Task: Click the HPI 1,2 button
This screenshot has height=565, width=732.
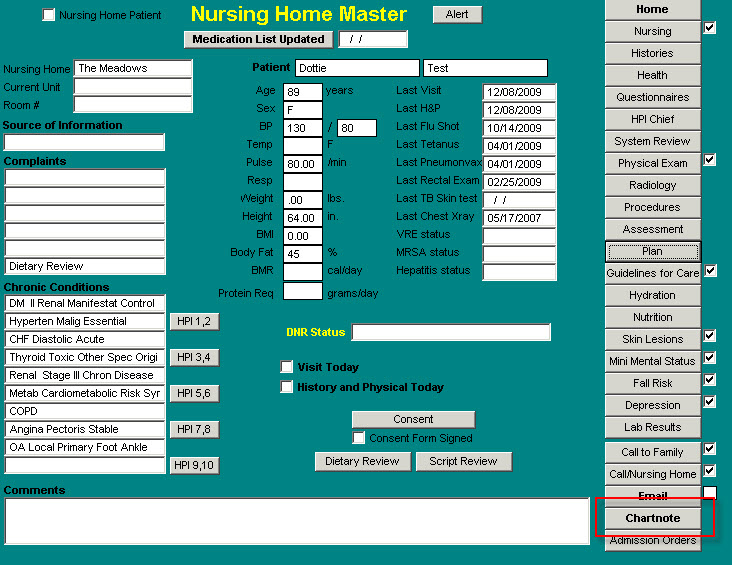Action: coord(194,321)
